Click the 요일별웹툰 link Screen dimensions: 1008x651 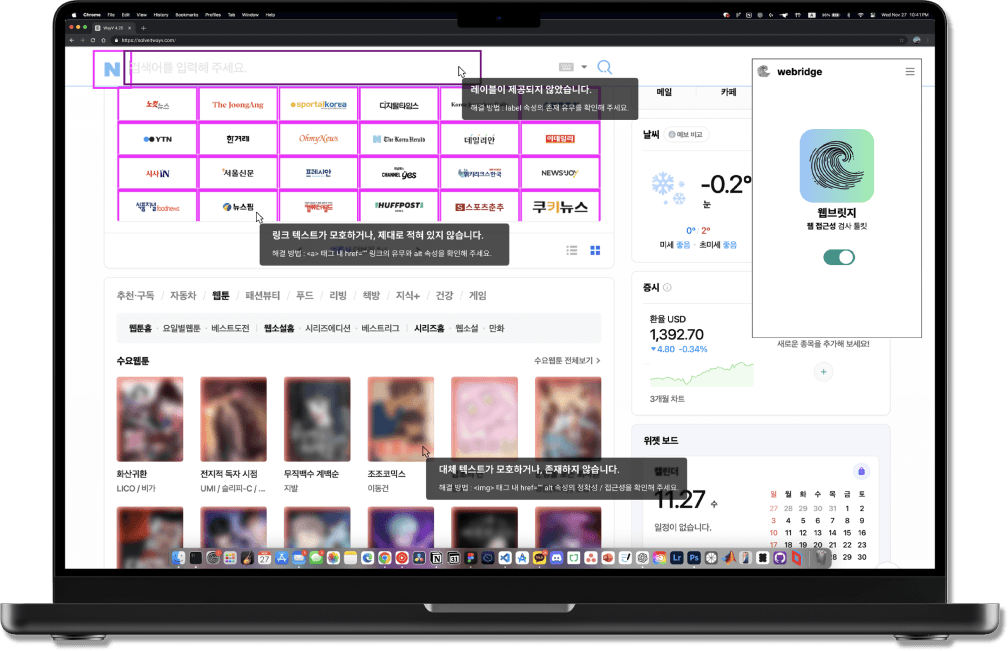coord(182,328)
